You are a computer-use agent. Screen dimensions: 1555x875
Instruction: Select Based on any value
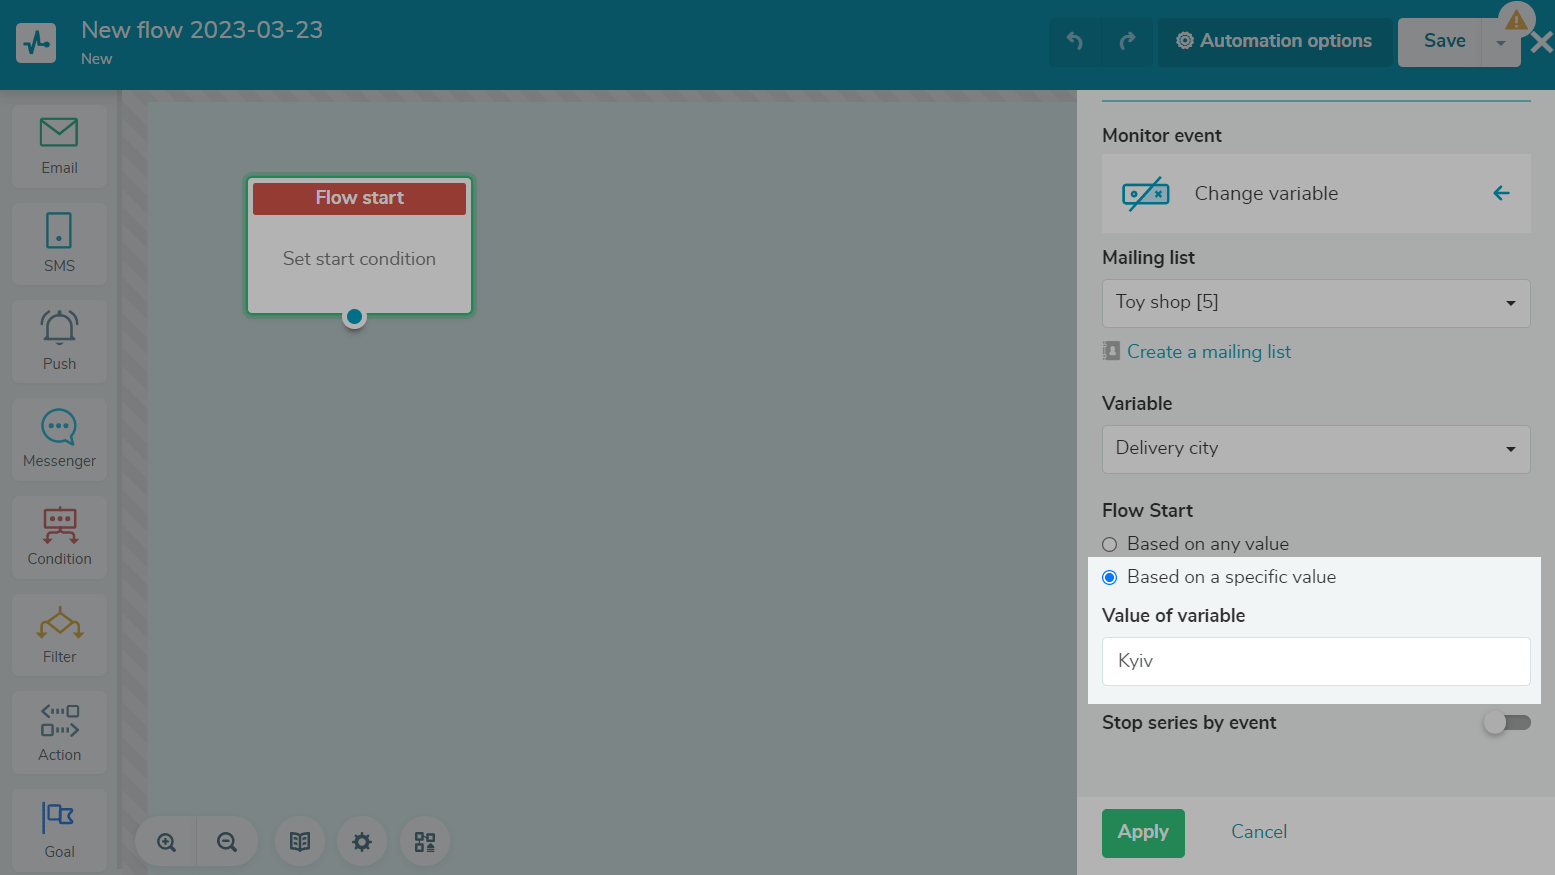[1109, 544]
